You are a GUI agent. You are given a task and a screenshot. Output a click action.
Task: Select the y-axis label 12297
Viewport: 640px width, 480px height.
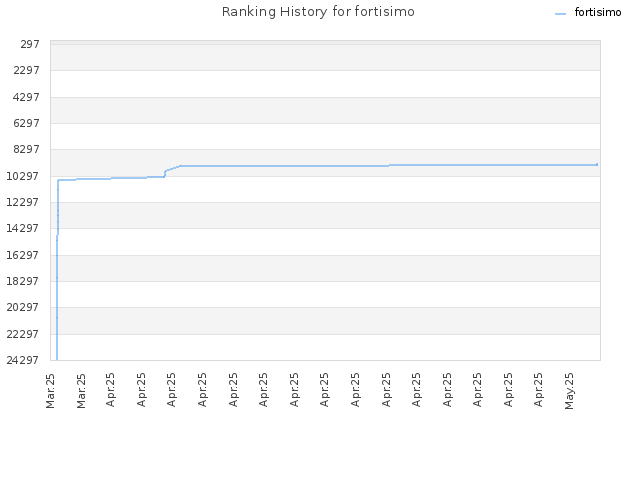23,202
